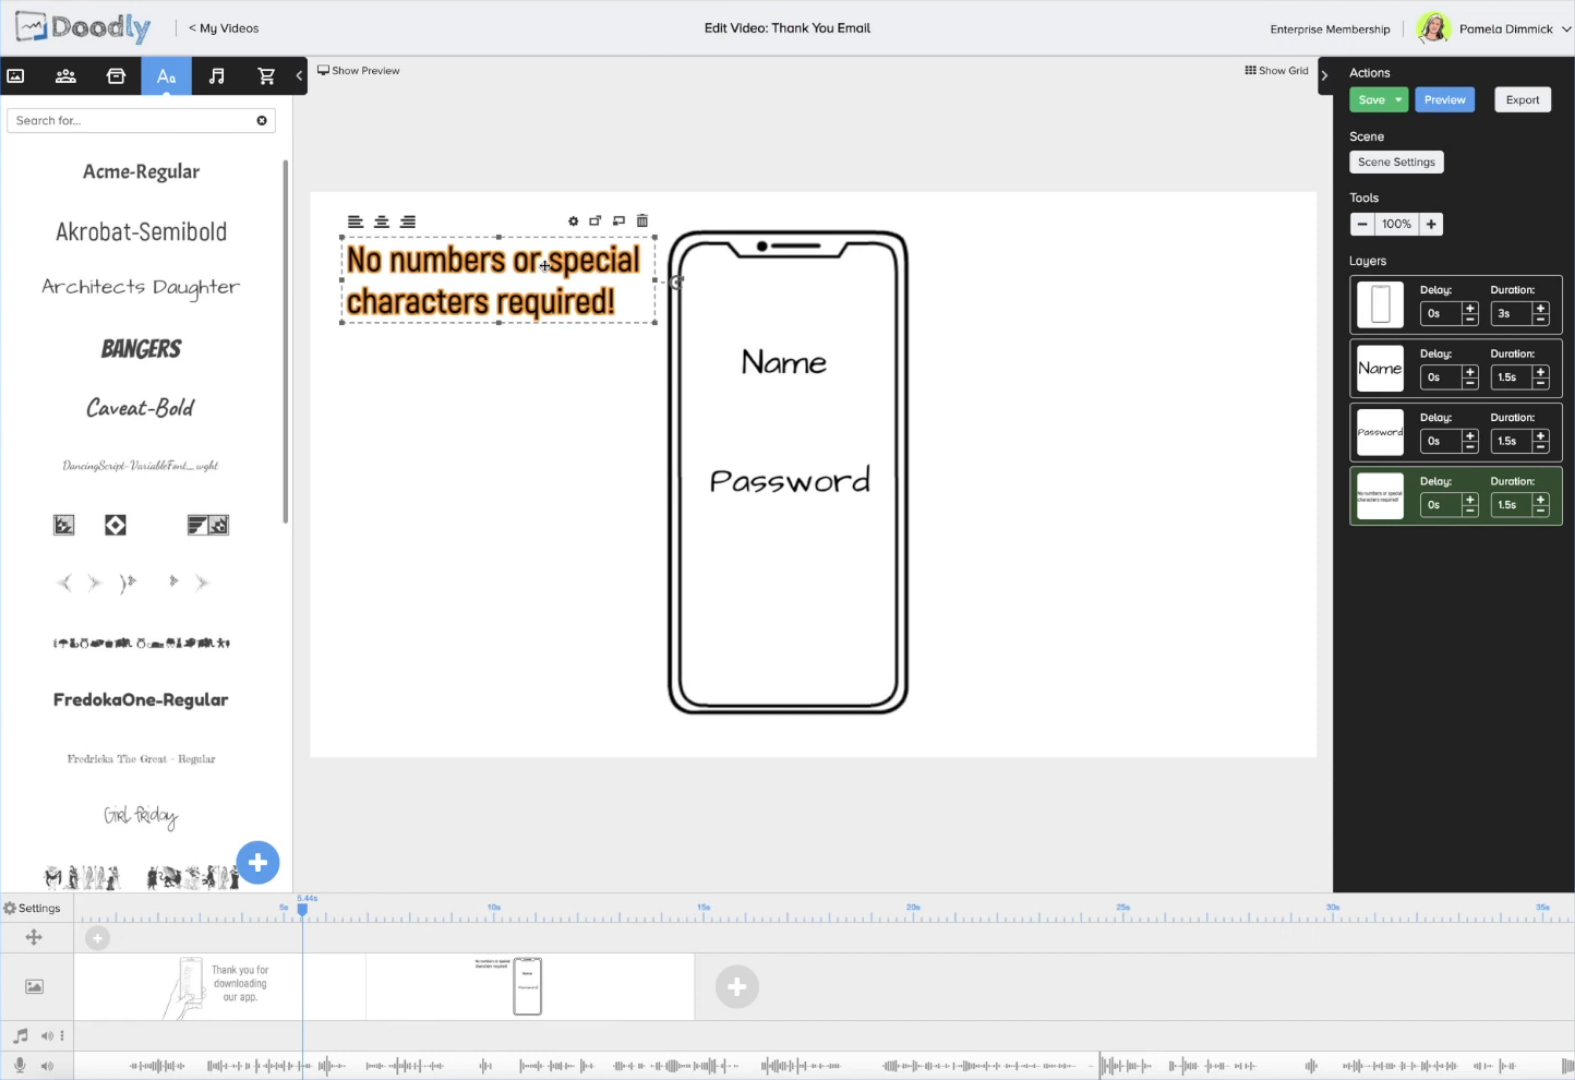Open the Save dropdown arrow
This screenshot has width=1575, height=1080.
1398,100
